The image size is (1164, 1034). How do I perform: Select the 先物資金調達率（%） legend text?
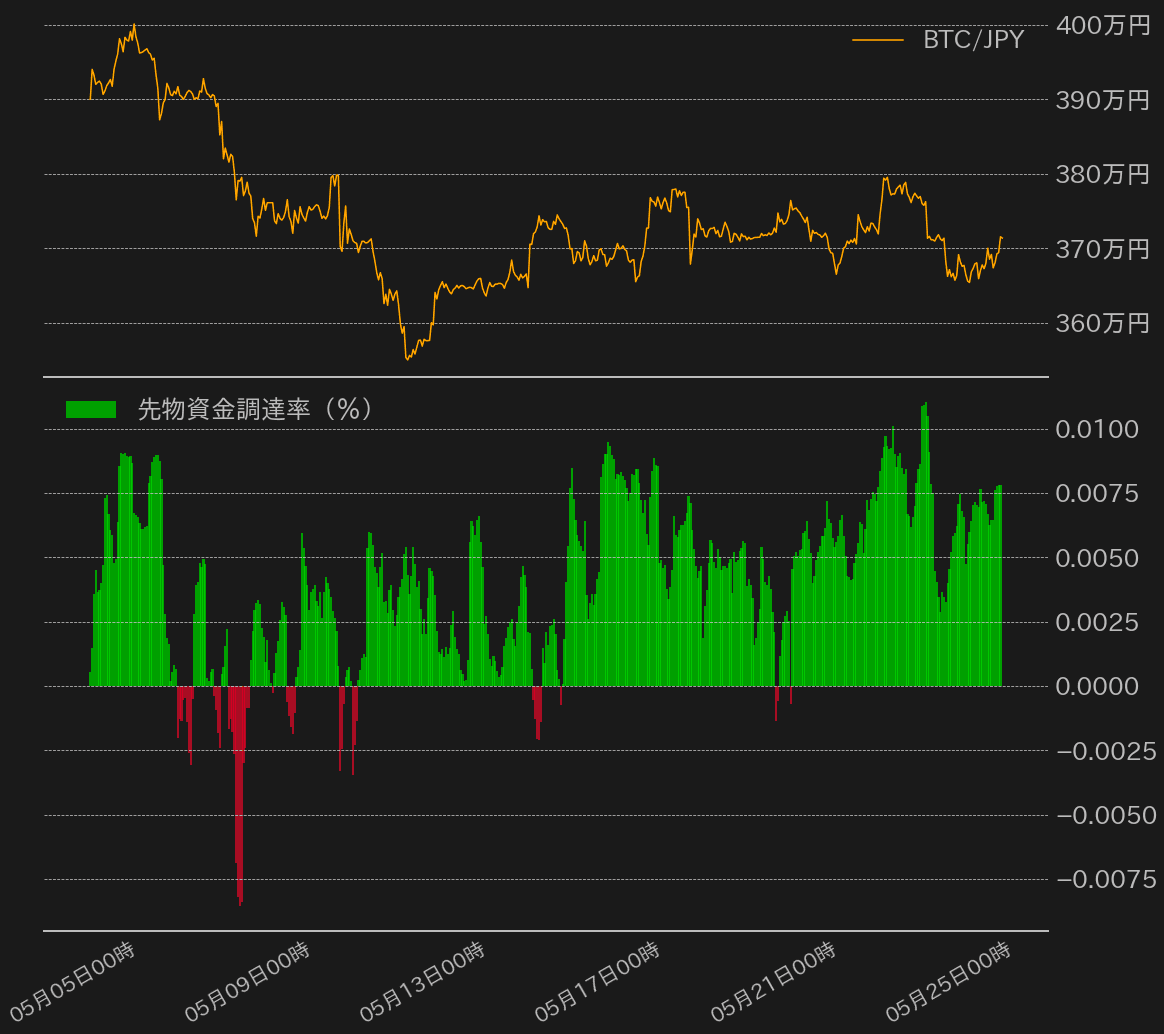[x=255, y=409]
